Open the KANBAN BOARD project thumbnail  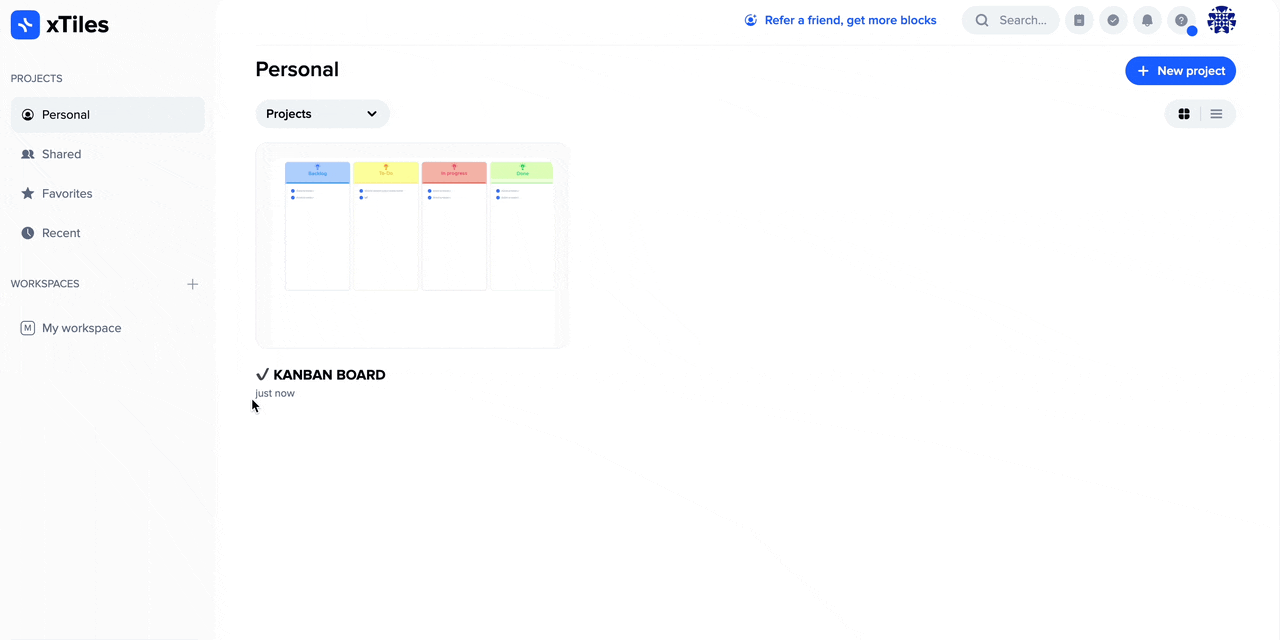point(412,245)
